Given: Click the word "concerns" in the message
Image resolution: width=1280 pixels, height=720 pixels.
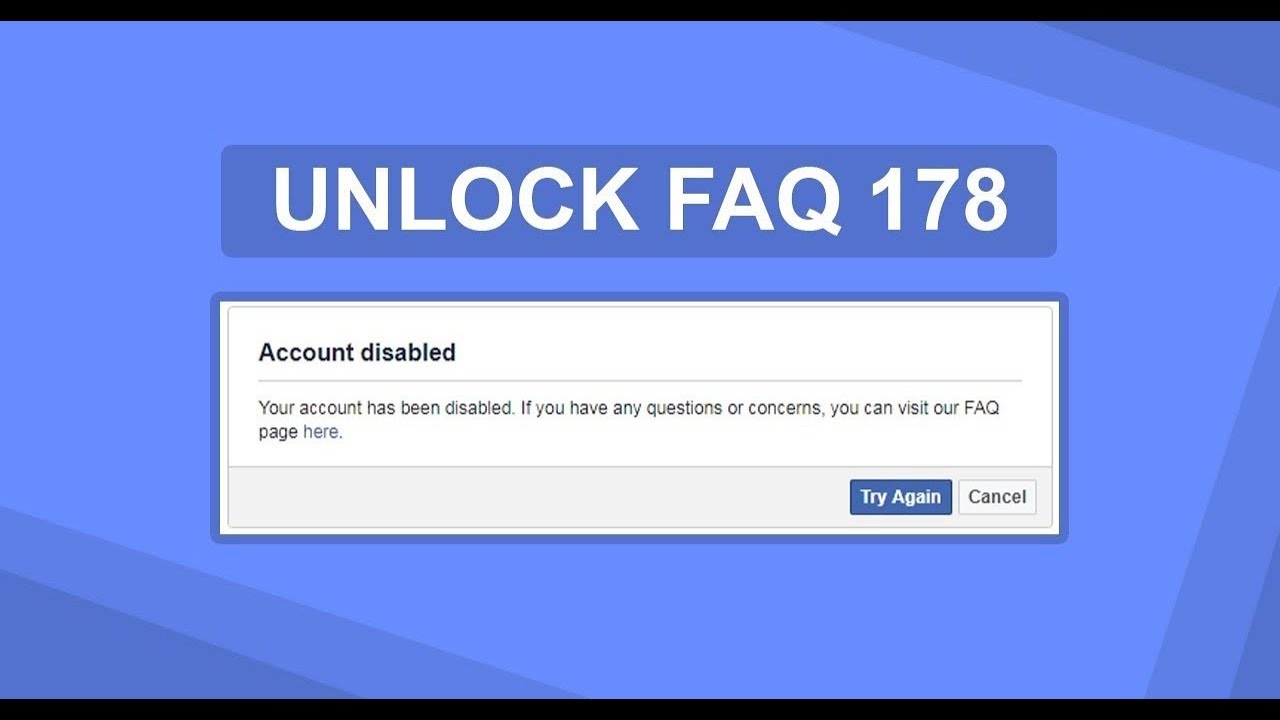Looking at the screenshot, I should 783,409.
